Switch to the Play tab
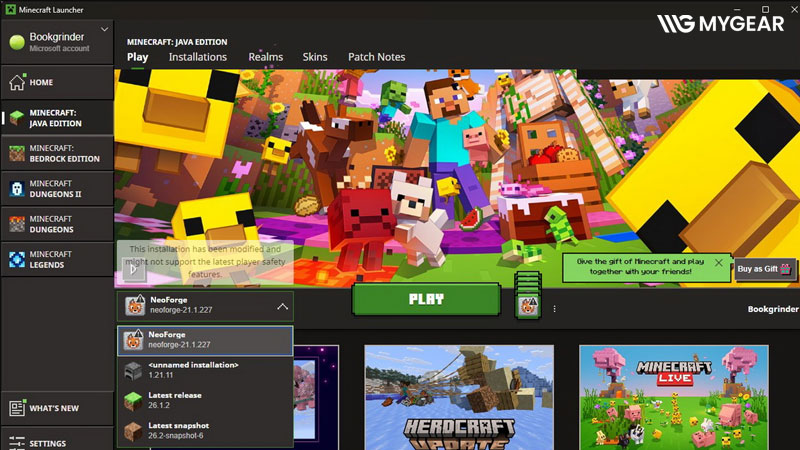The height and width of the screenshot is (450, 800). 138,57
